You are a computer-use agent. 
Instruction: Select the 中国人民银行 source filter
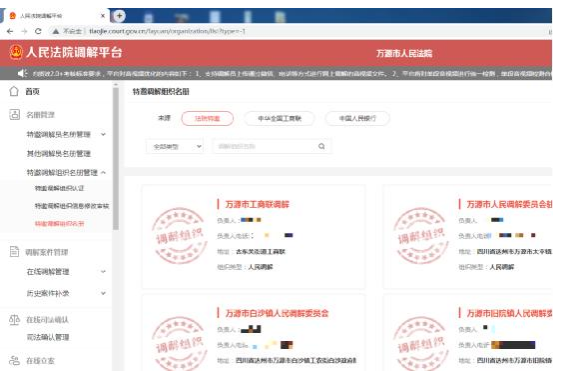tap(357, 118)
